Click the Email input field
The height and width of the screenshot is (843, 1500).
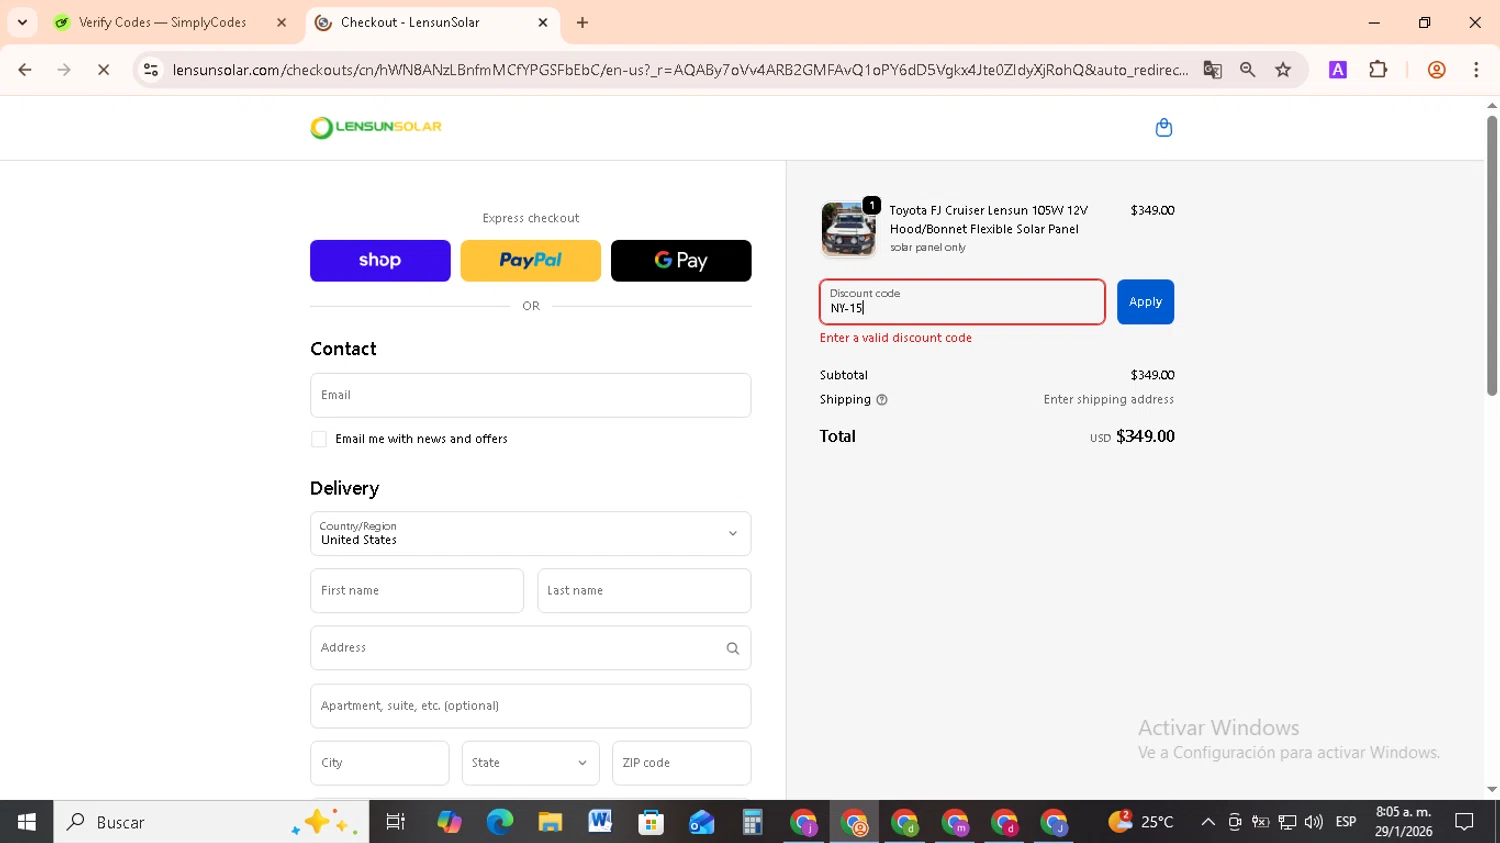point(531,395)
